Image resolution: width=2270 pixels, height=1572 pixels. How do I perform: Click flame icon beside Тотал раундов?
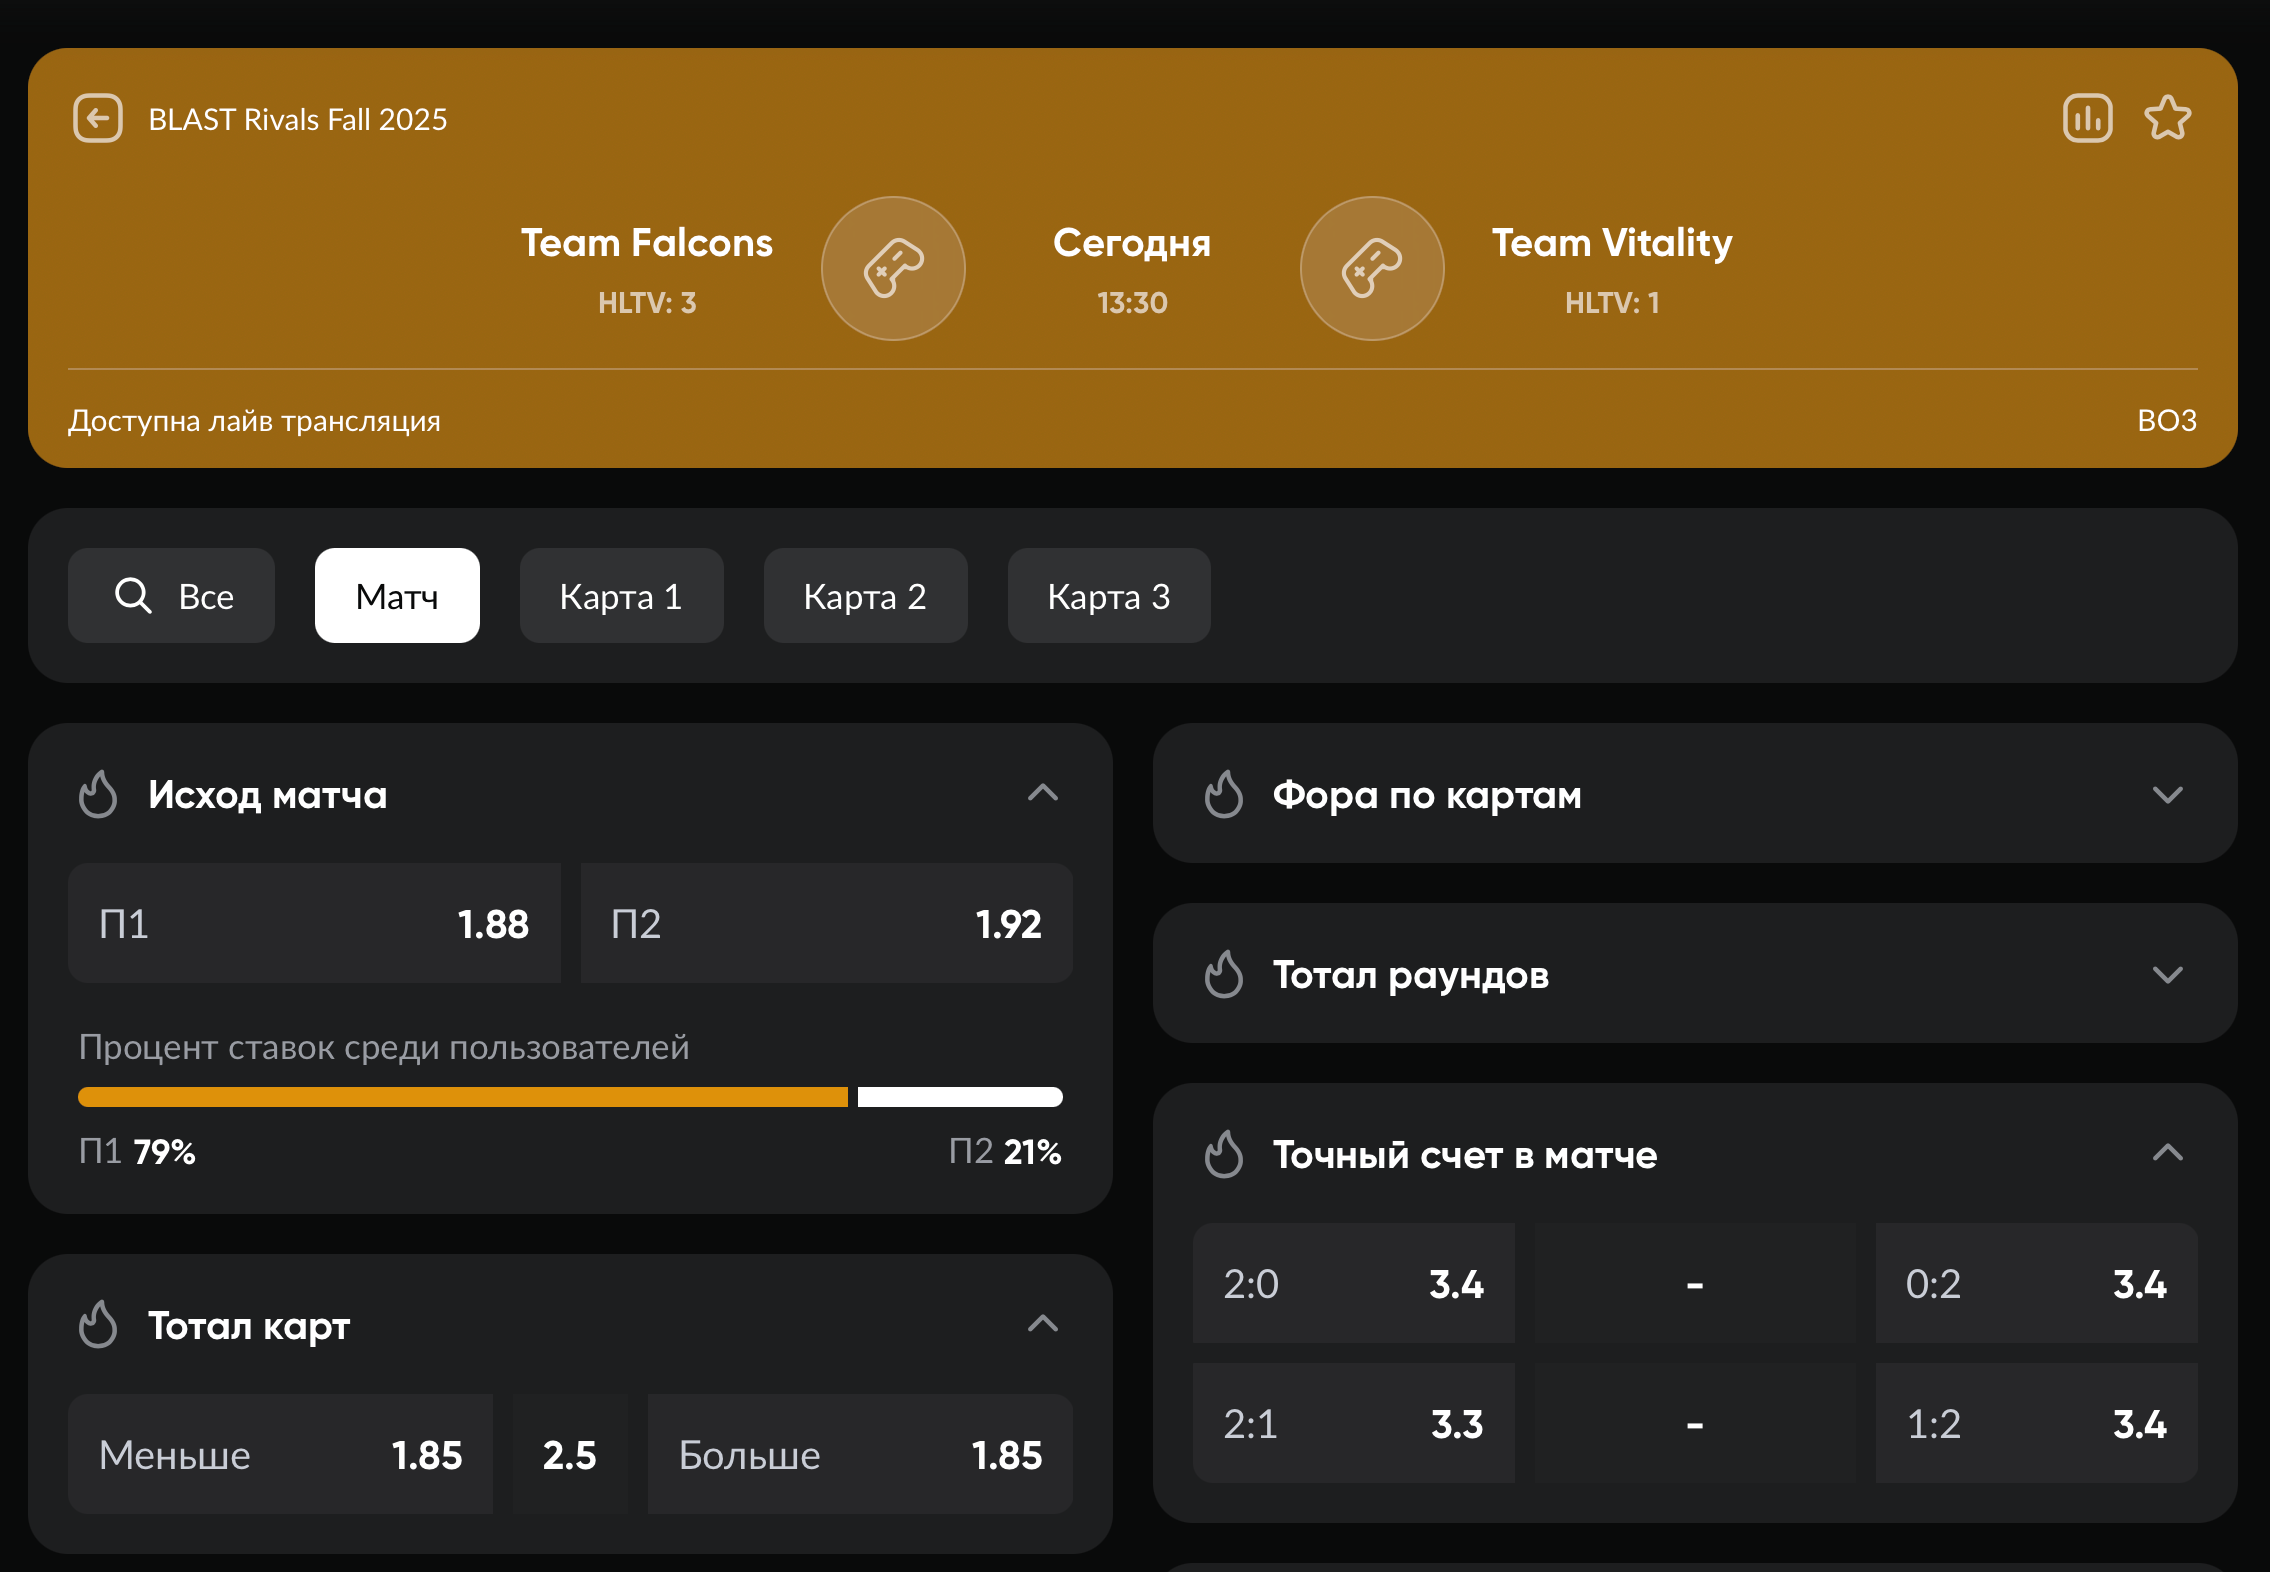[1223, 975]
